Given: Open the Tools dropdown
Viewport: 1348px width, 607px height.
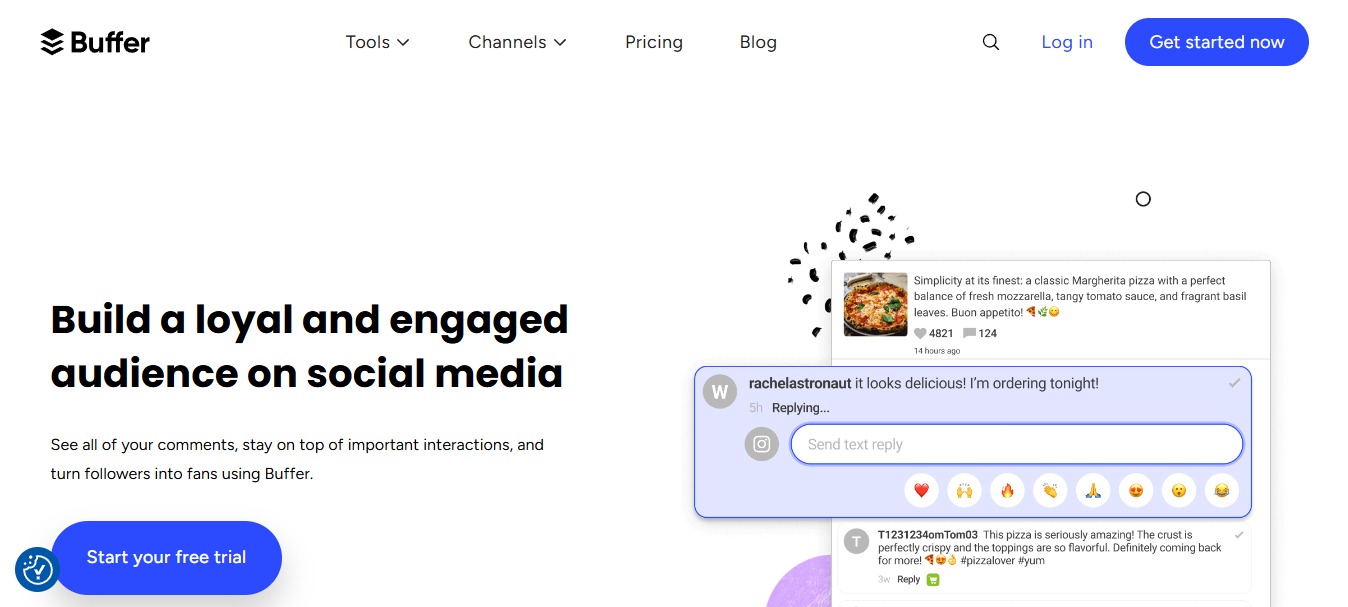Looking at the screenshot, I should tap(378, 42).
